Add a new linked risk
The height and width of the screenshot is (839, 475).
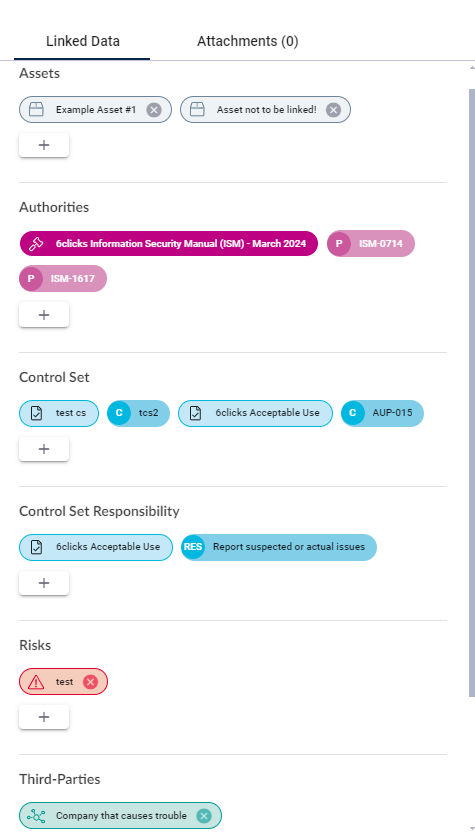point(44,717)
